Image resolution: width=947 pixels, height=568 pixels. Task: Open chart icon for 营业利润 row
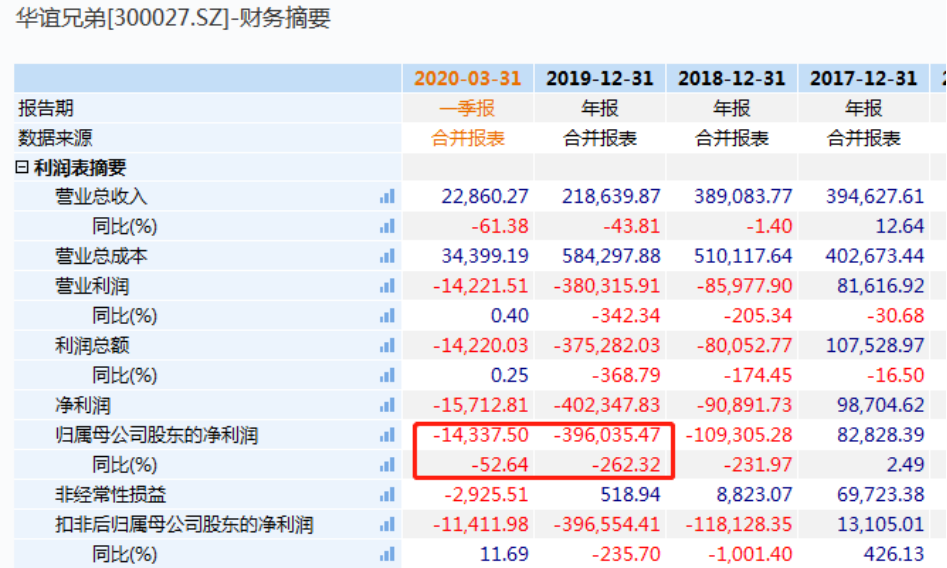coord(387,286)
